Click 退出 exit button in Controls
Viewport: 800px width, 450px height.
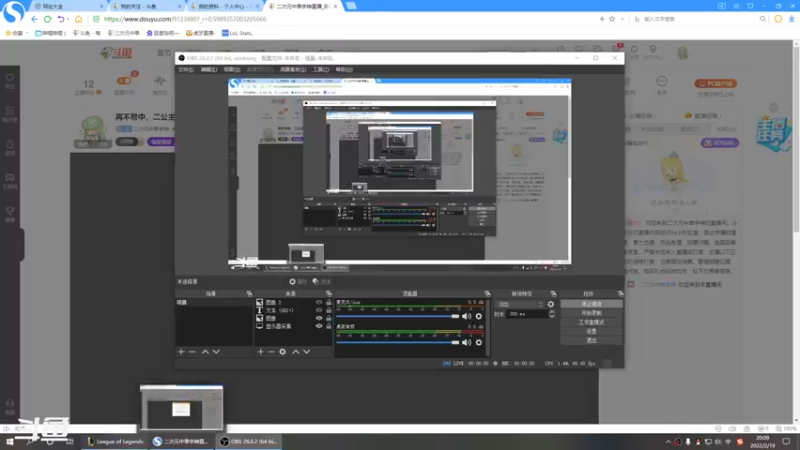pos(591,340)
